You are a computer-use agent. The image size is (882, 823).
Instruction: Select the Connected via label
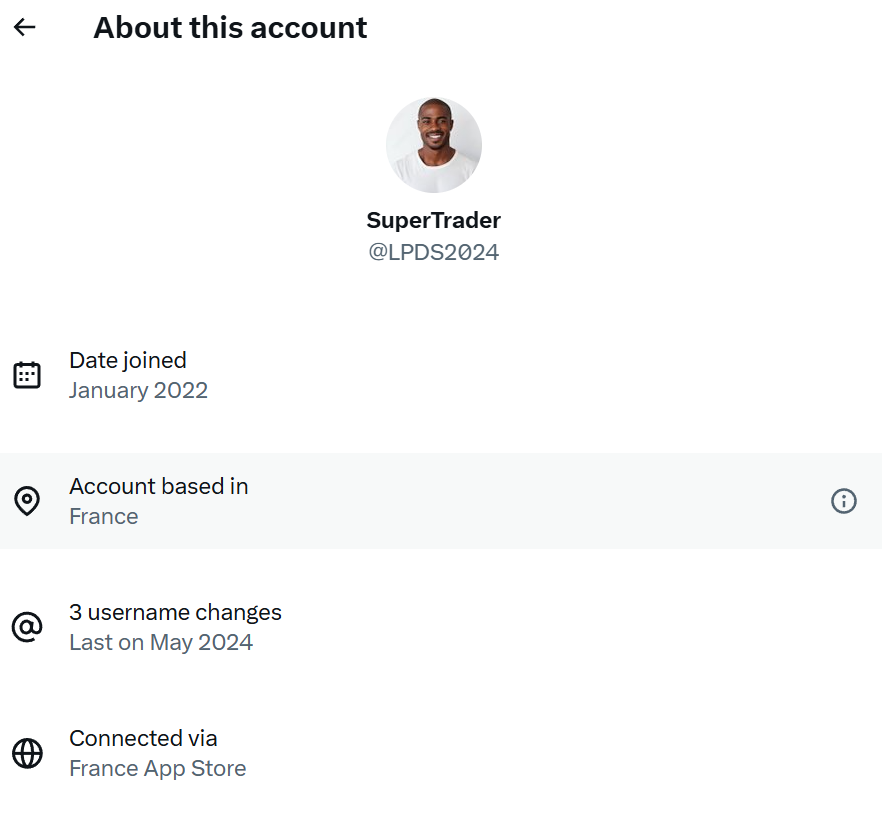point(143,738)
